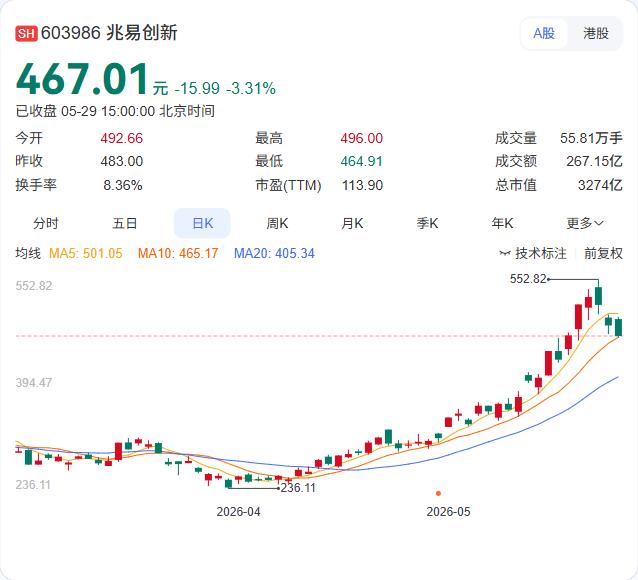This screenshot has width=638, height=580.
Task: Select the 分时 chart tab
Action: (x=46, y=223)
